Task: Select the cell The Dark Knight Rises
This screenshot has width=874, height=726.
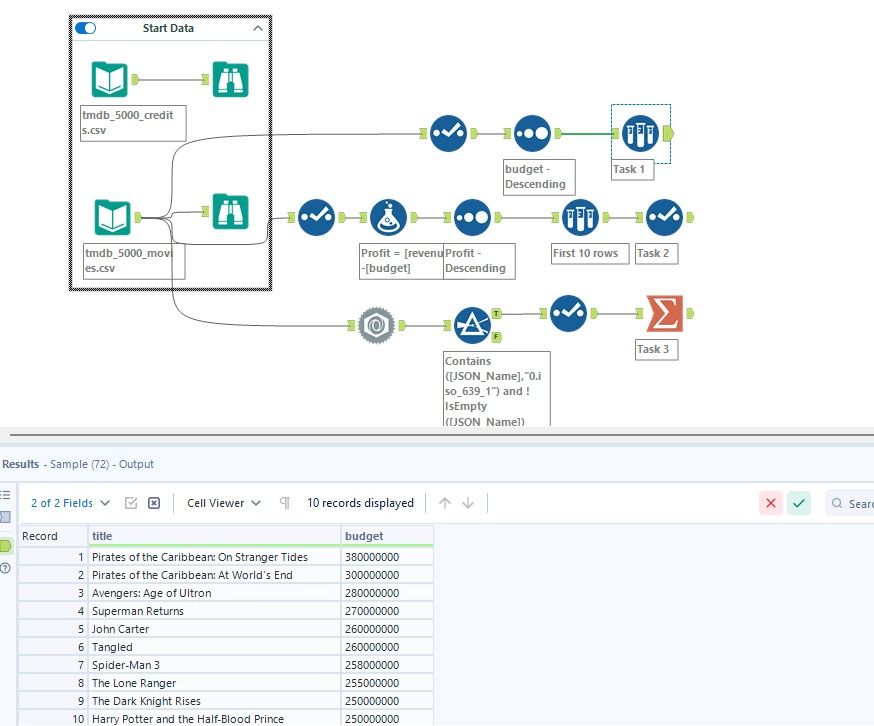Action: click(x=214, y=701)
